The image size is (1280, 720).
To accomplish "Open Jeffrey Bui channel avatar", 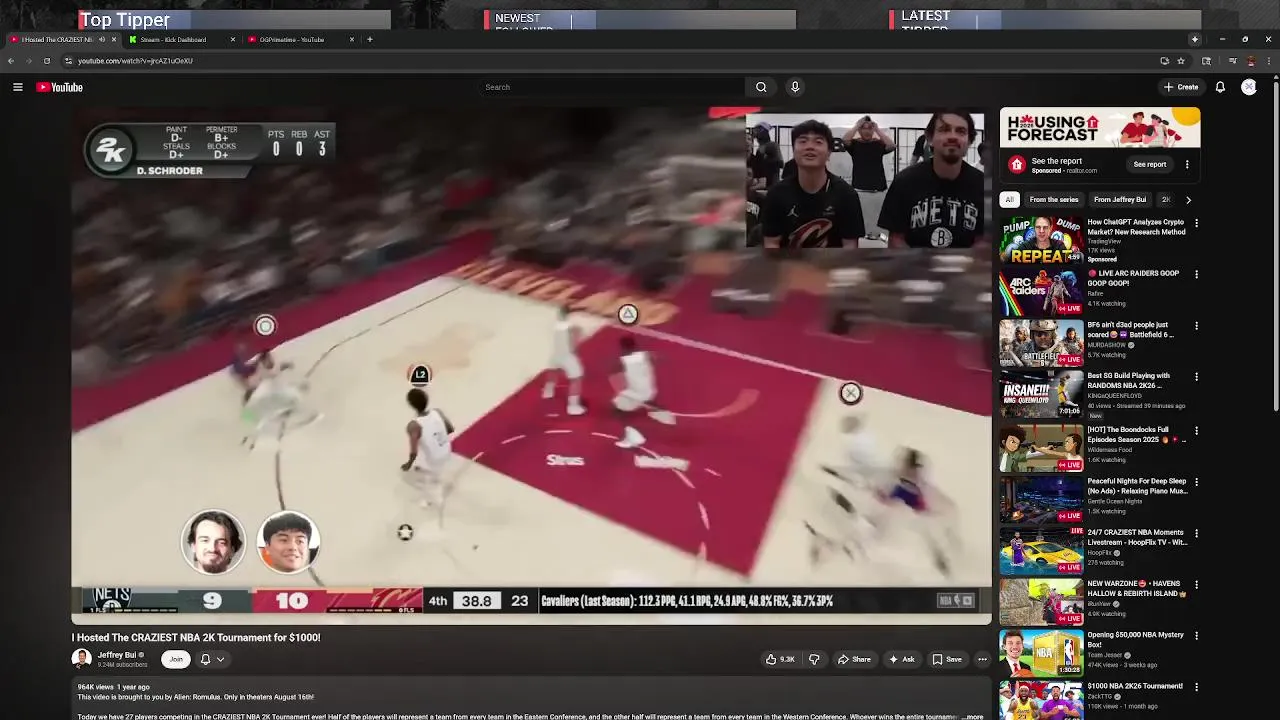I will point(81,658).
